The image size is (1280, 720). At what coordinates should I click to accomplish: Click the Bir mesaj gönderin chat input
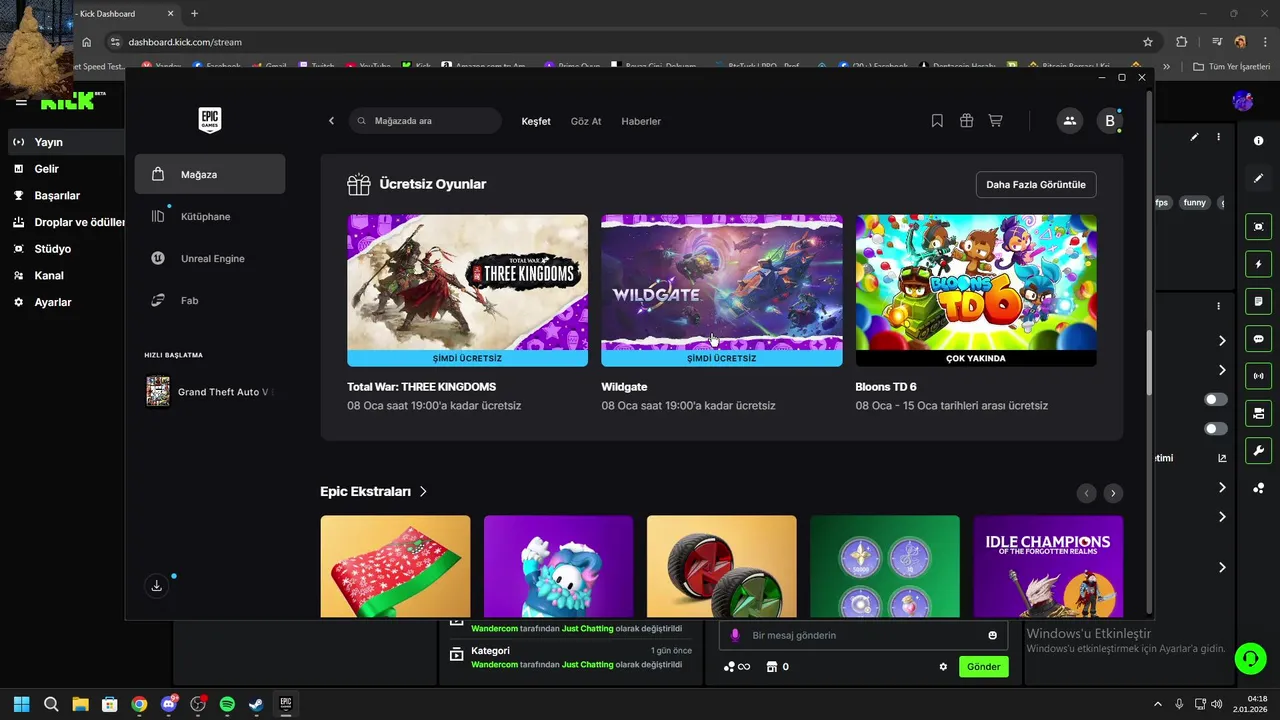click(x=862, y=635)
